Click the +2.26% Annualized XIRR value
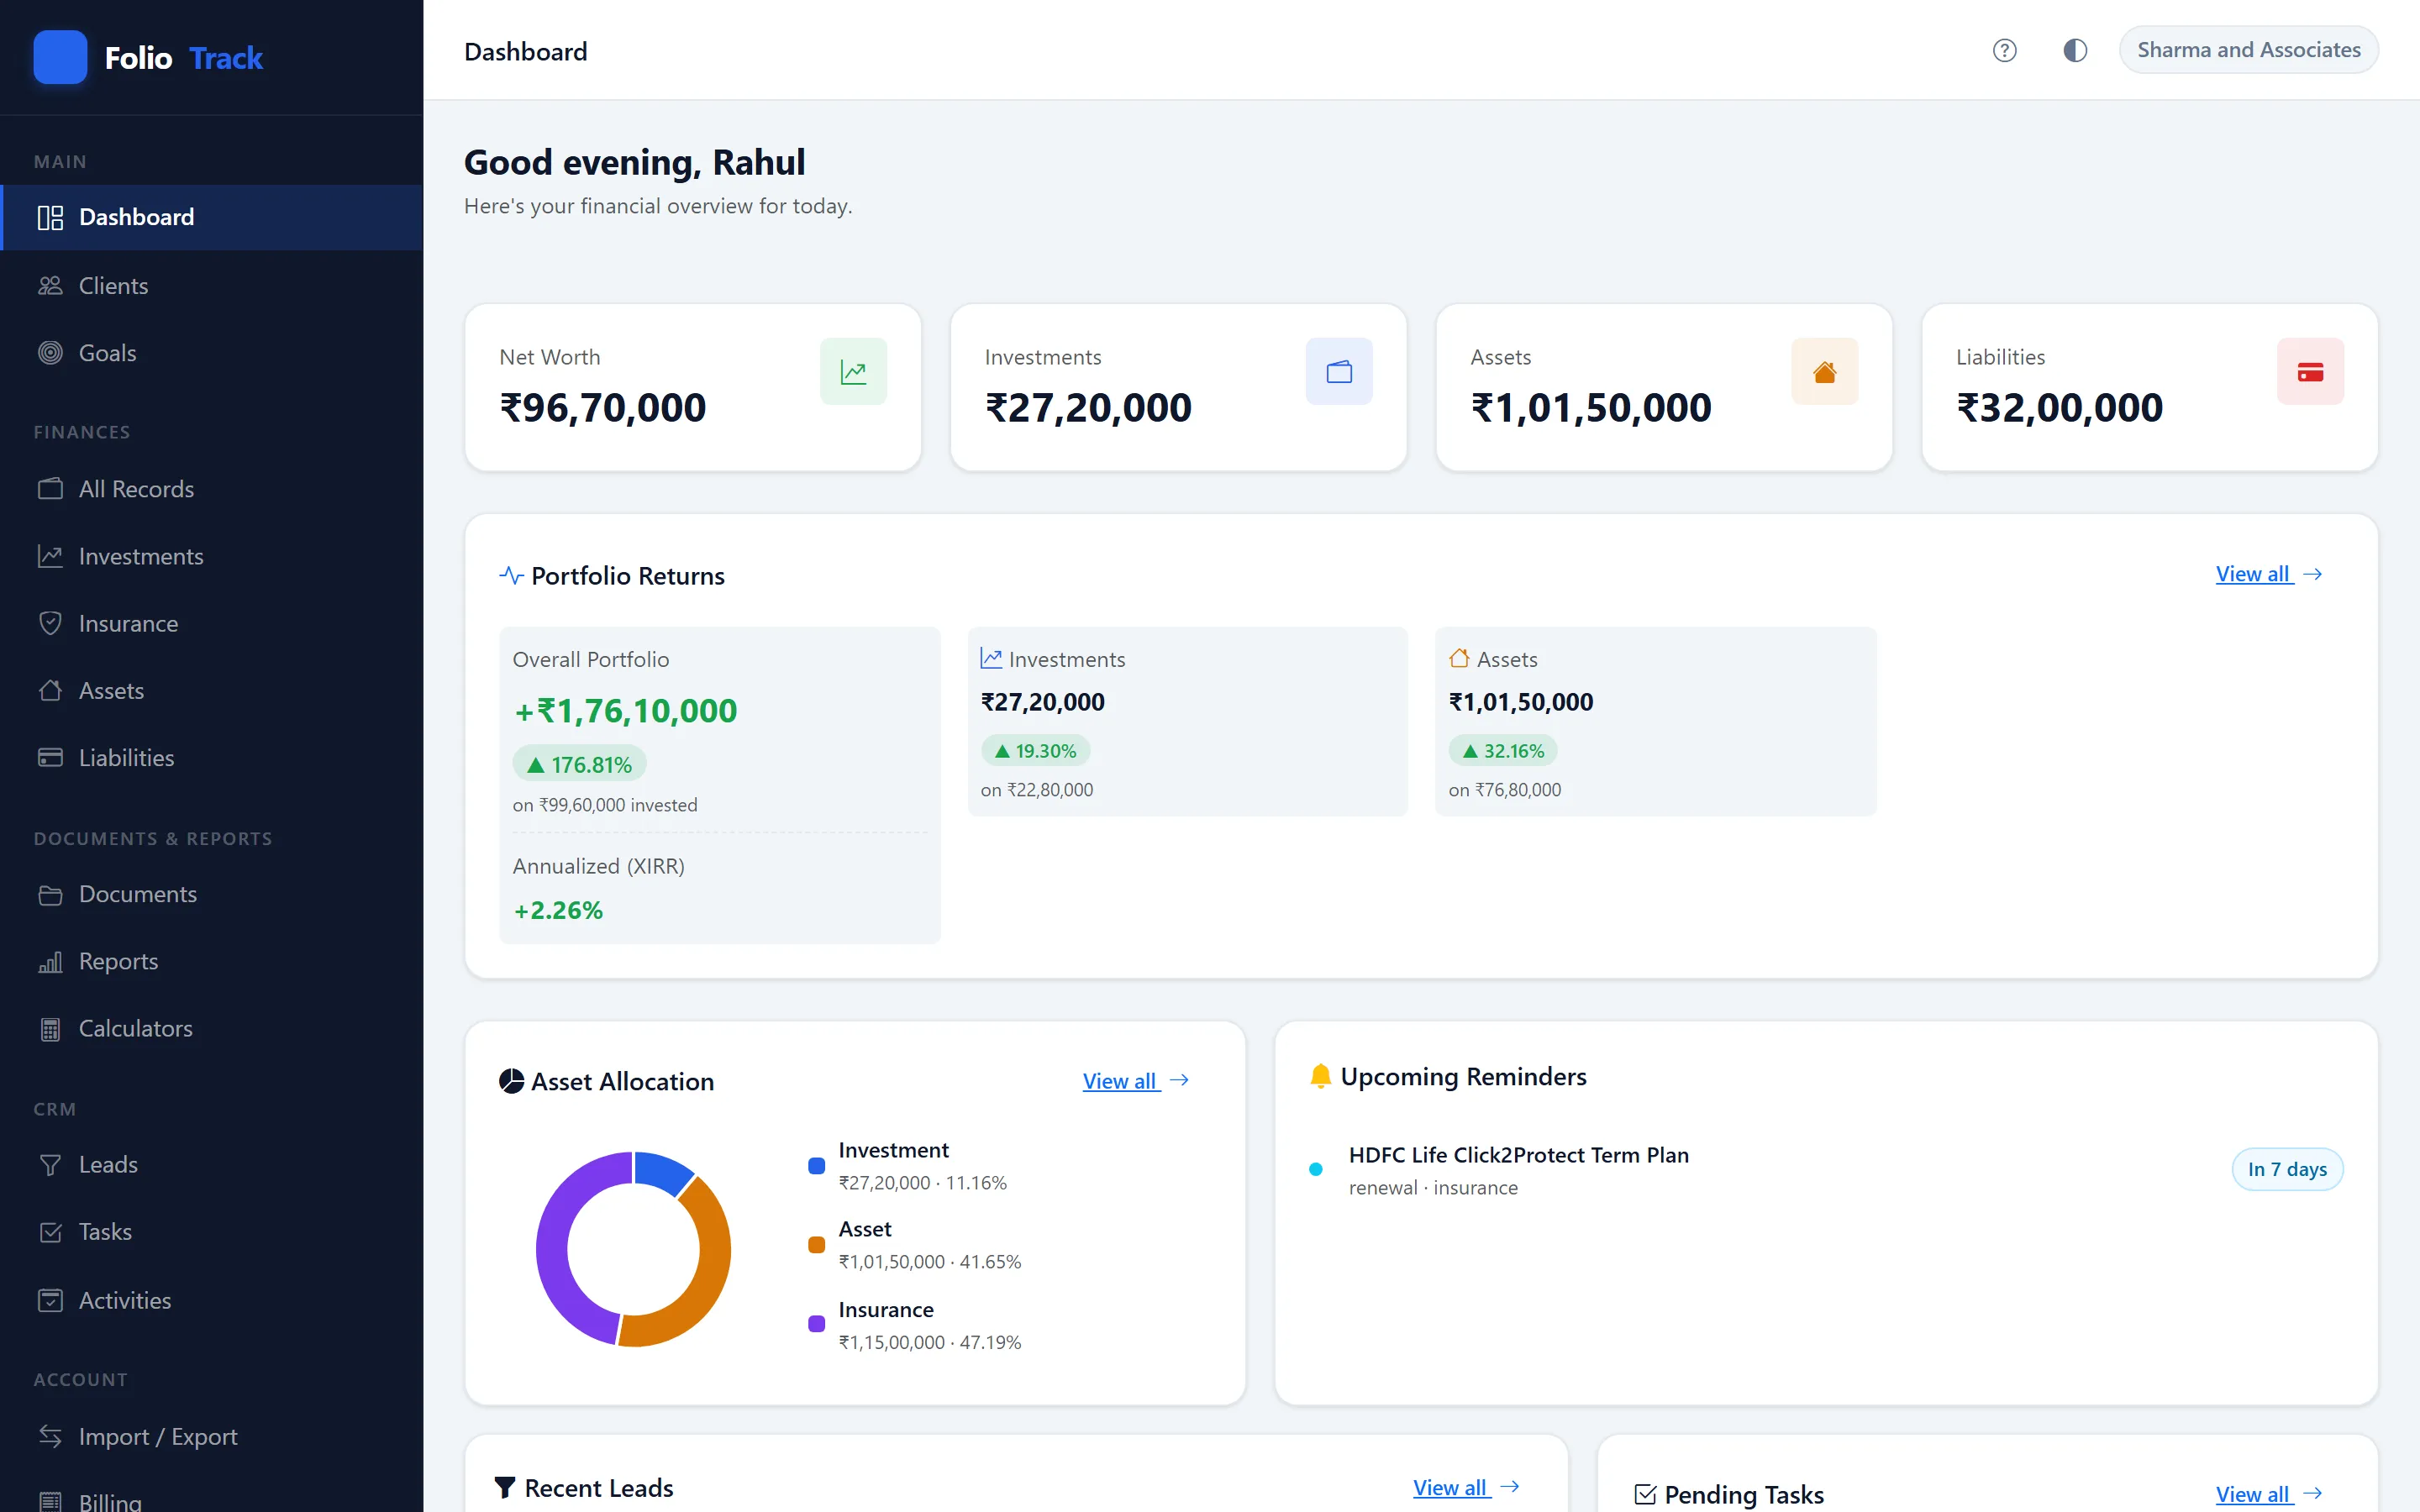Screen dimensions: 2420x1512 tap(558, 910)
